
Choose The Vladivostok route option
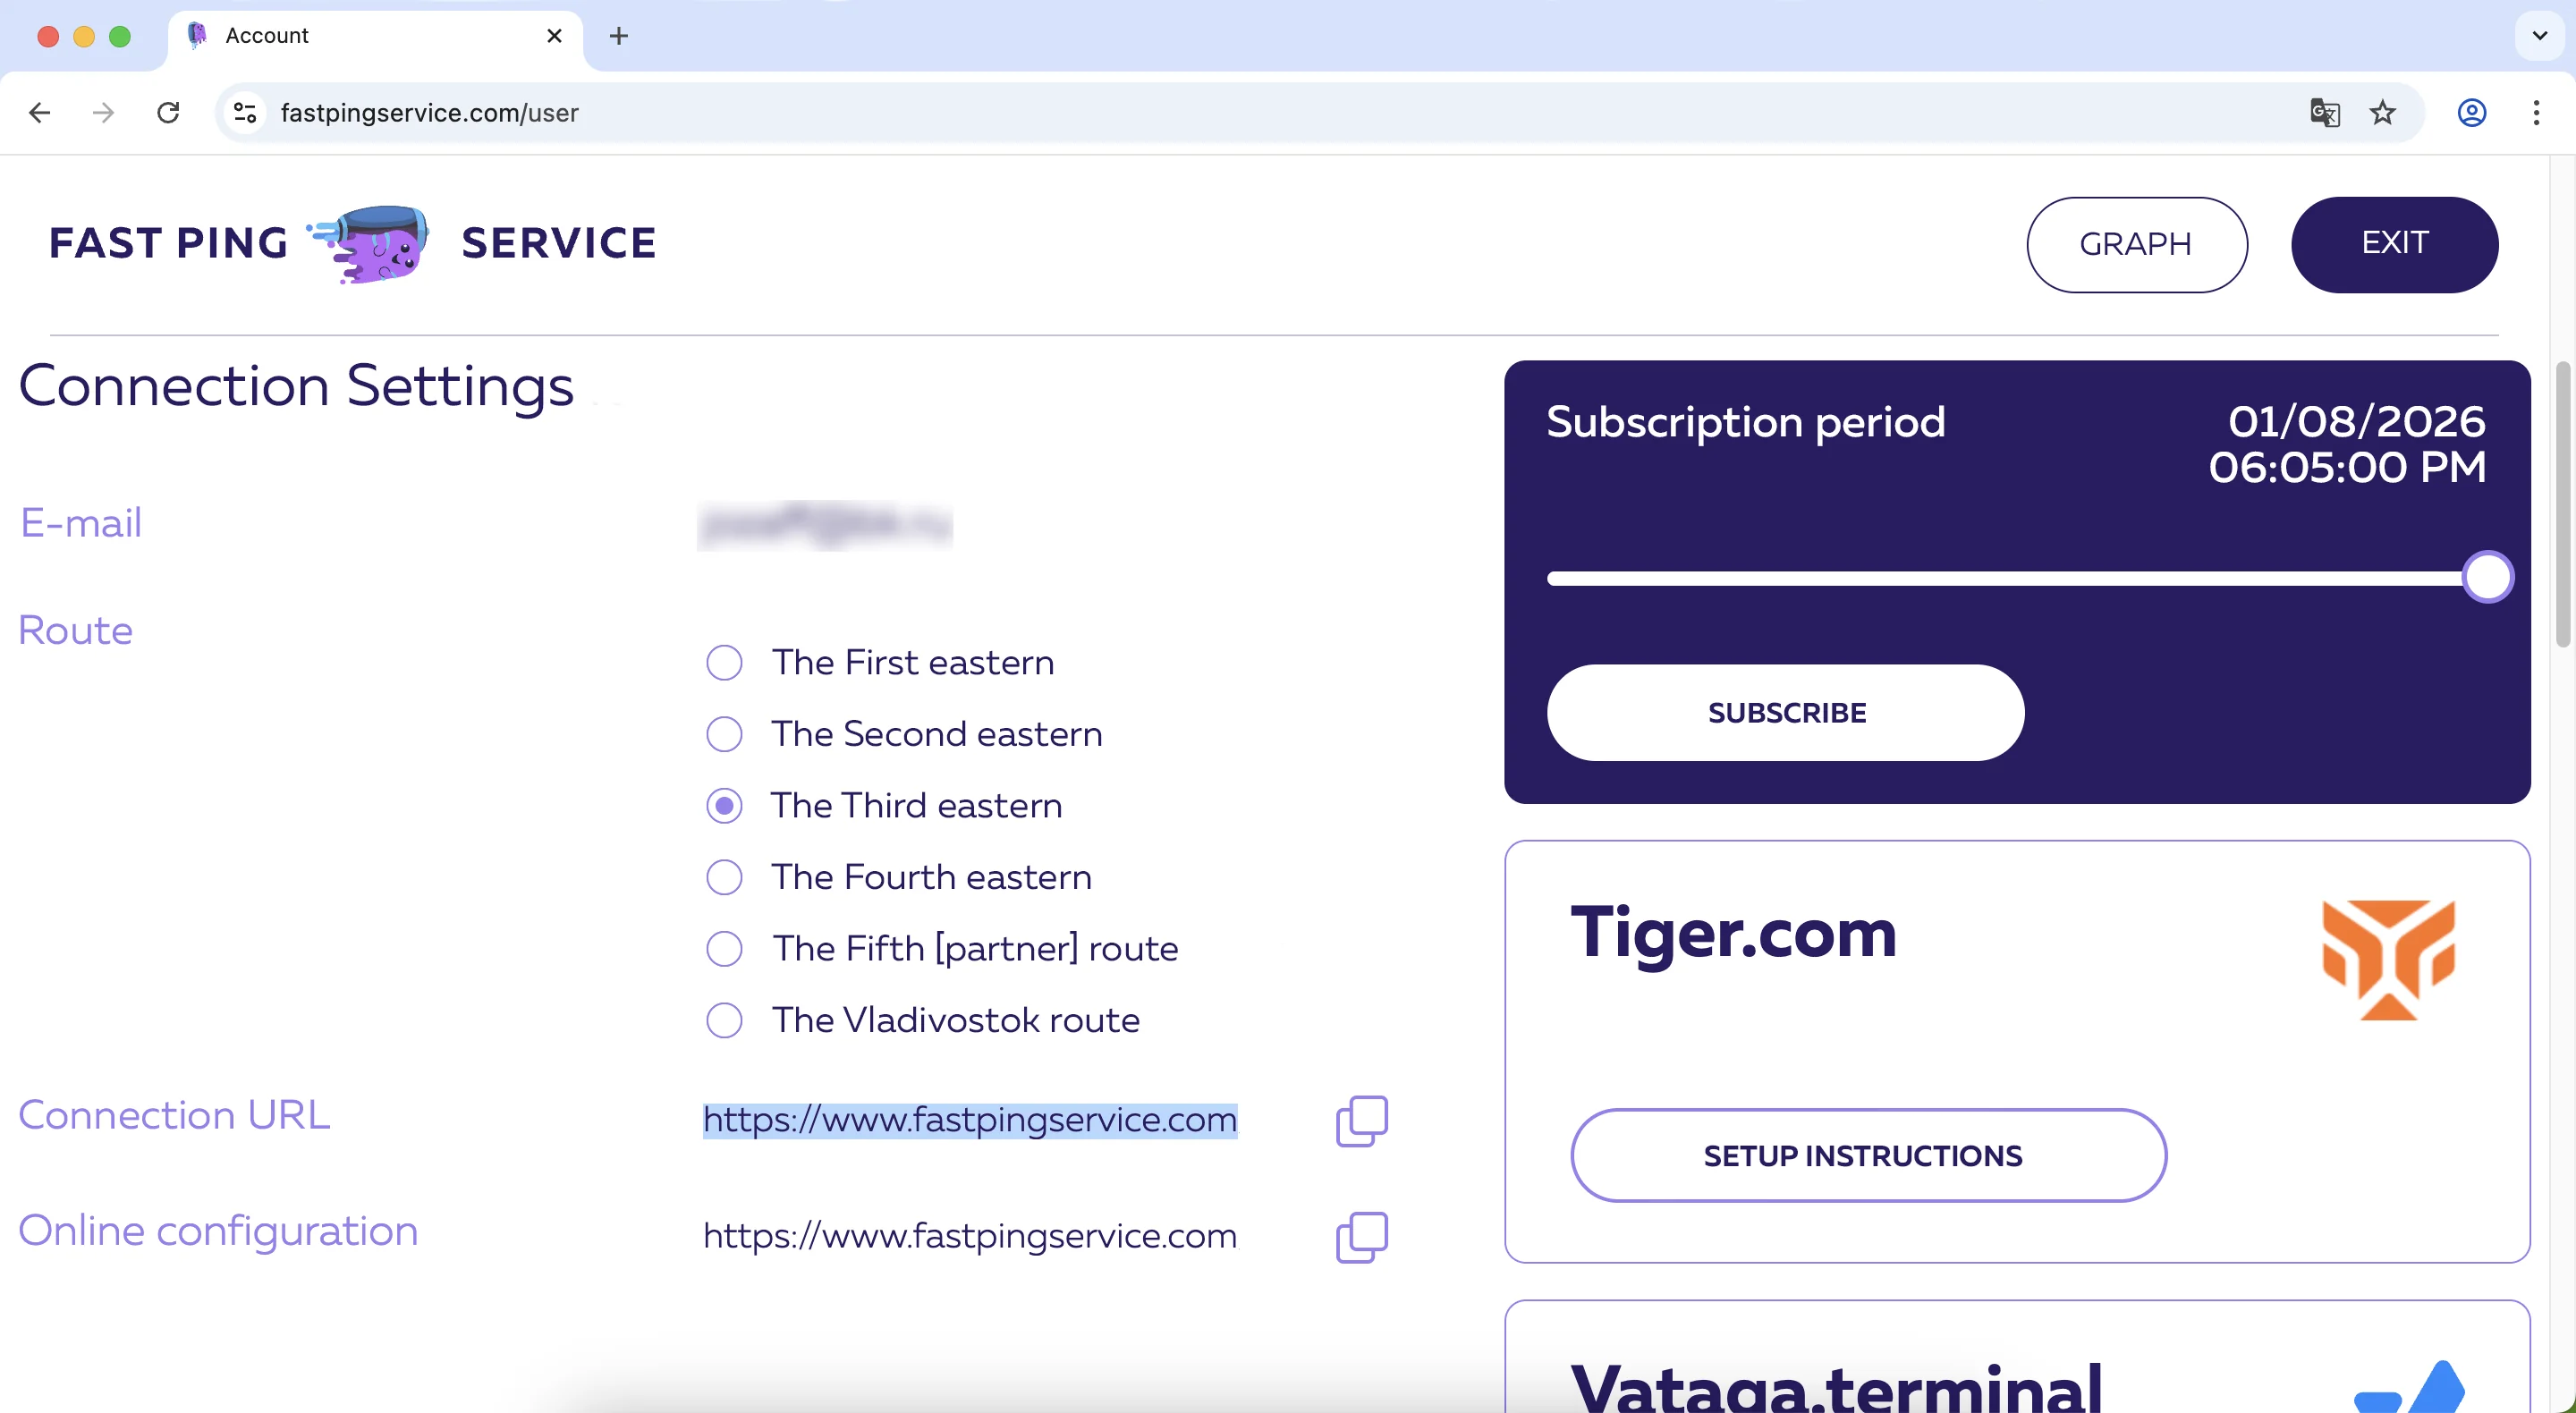(724, 1020)
